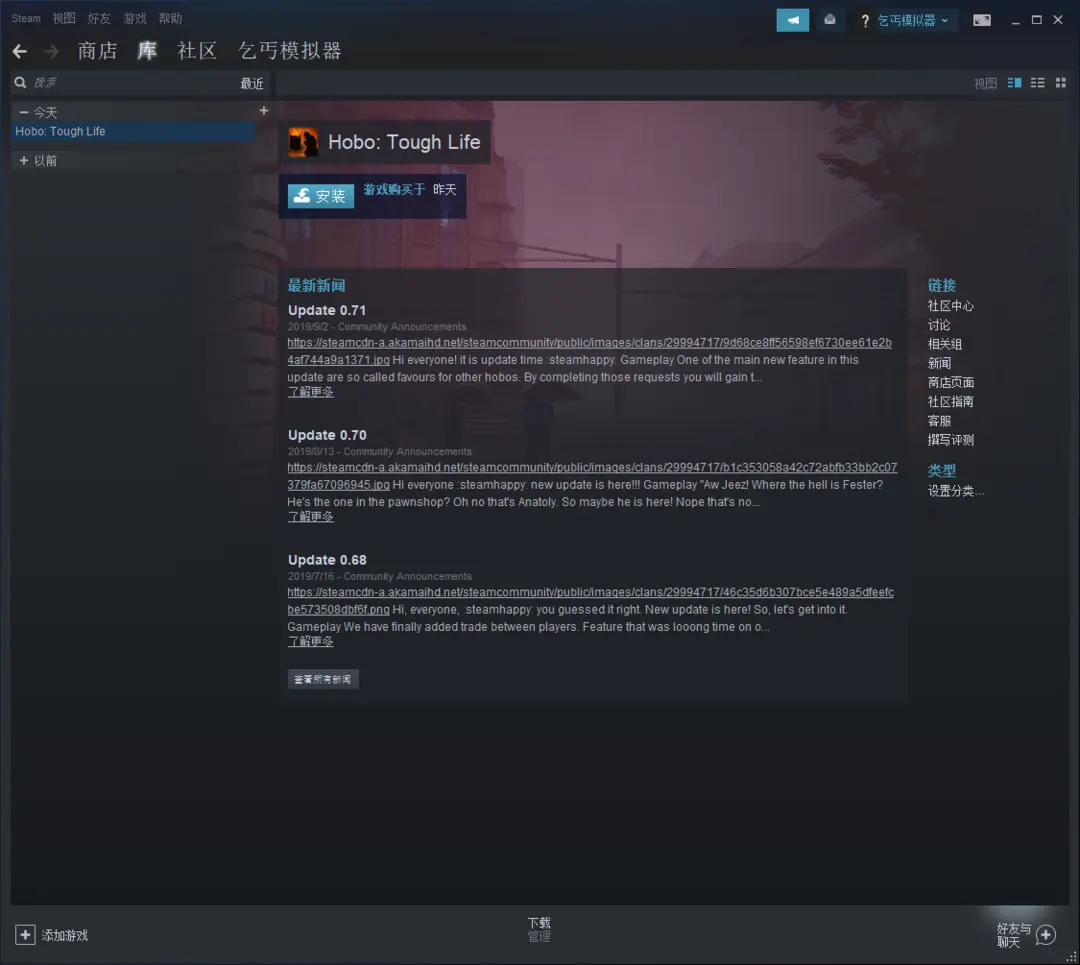1080x965 pixels.
Task: Click the 安装 install button
Action: click(x=321, y=196)
